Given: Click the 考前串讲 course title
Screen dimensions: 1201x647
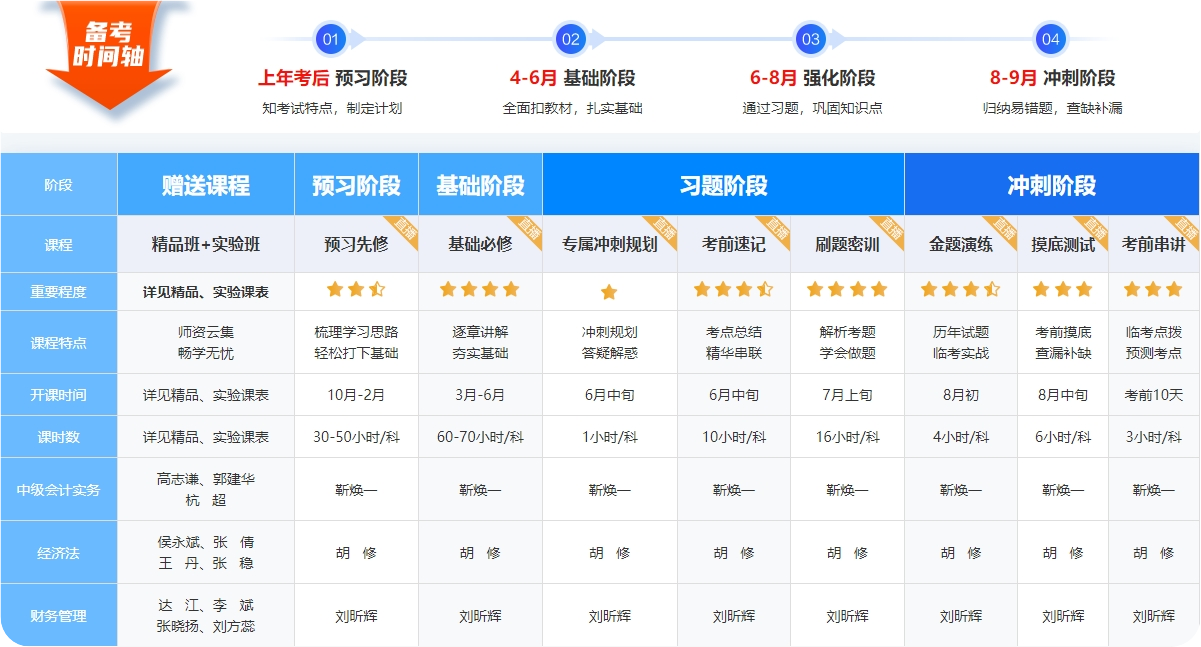Looking at the screenshot, I should 1153,244.
